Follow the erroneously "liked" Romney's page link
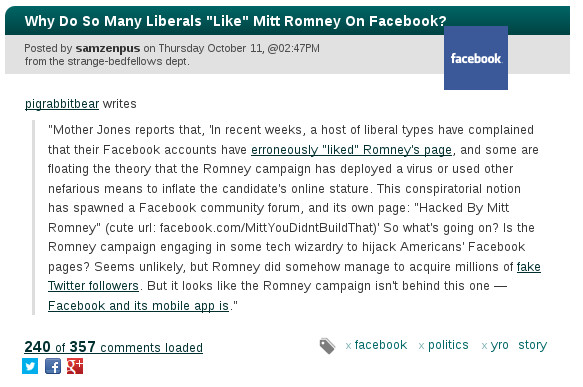583x387 pixels. (x=351, y=149)
